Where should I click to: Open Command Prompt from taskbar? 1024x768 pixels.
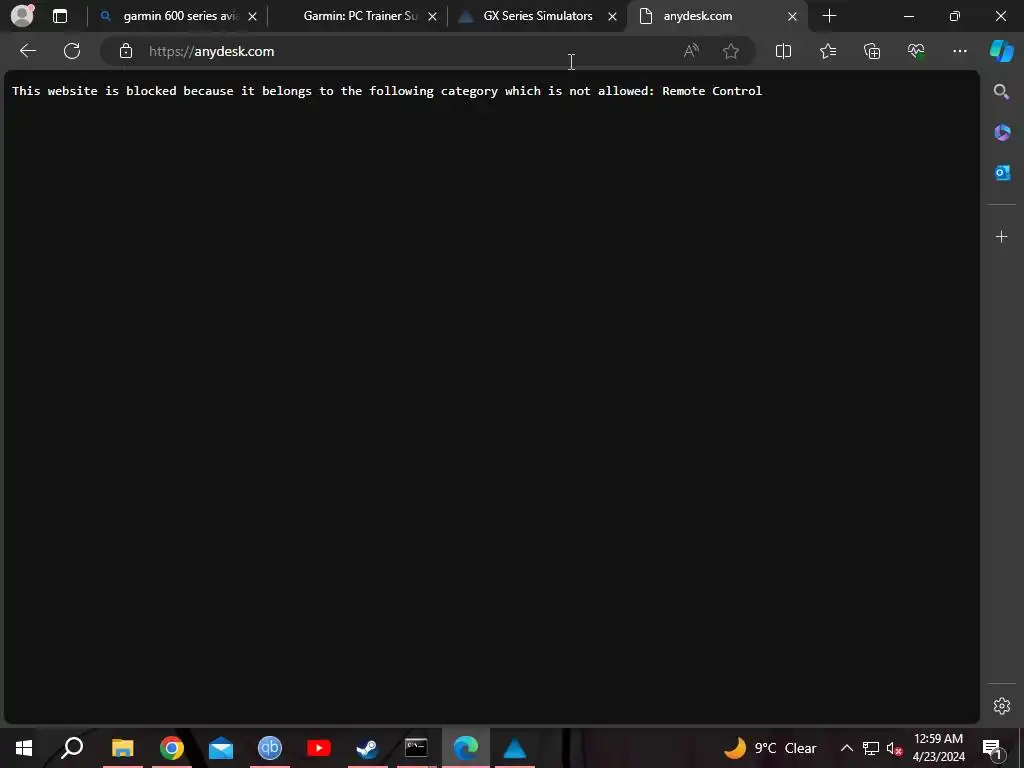tap(416, 748)
